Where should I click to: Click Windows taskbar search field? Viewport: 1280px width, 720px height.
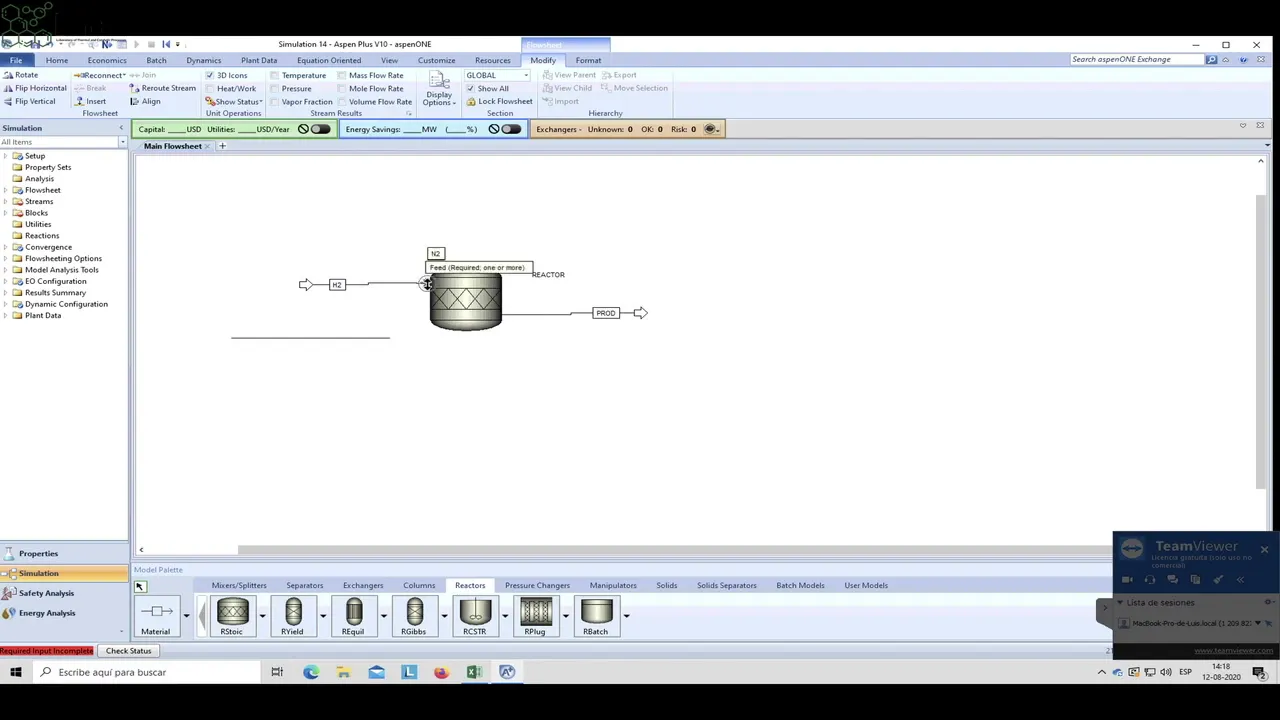146,672
